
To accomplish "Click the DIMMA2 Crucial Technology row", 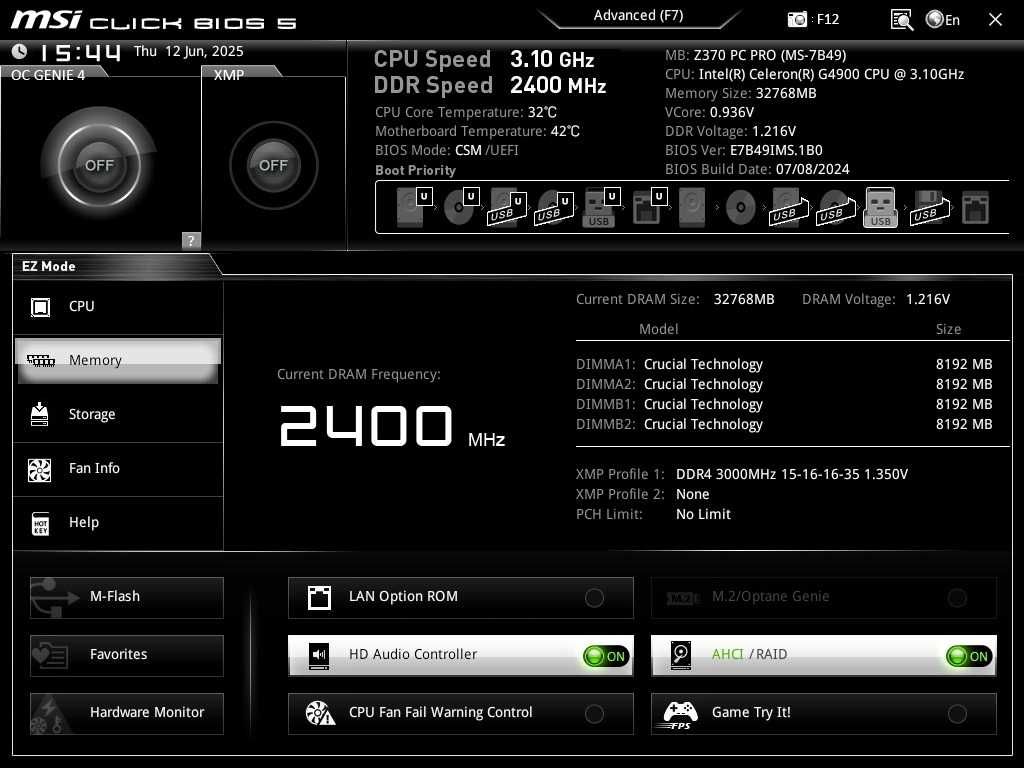I will click(x=784, y=385).
